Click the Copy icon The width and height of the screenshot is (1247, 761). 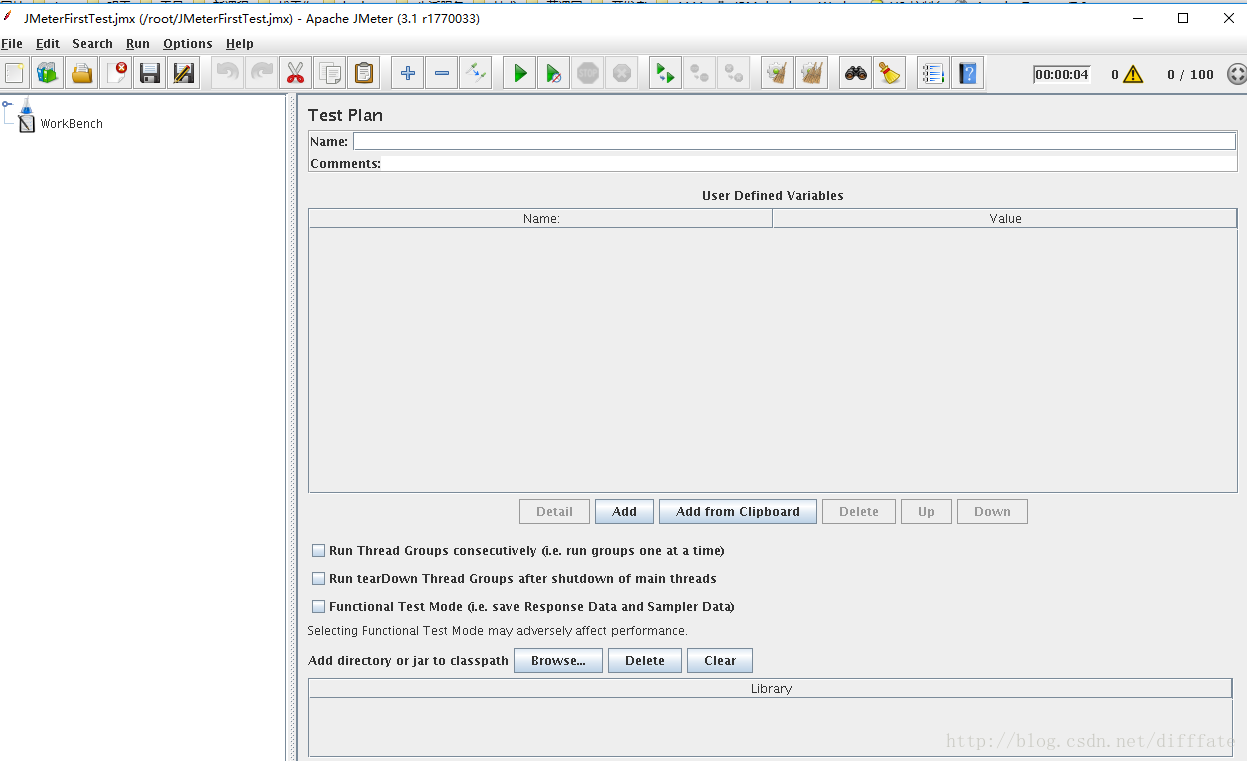(x=330, y=73)
